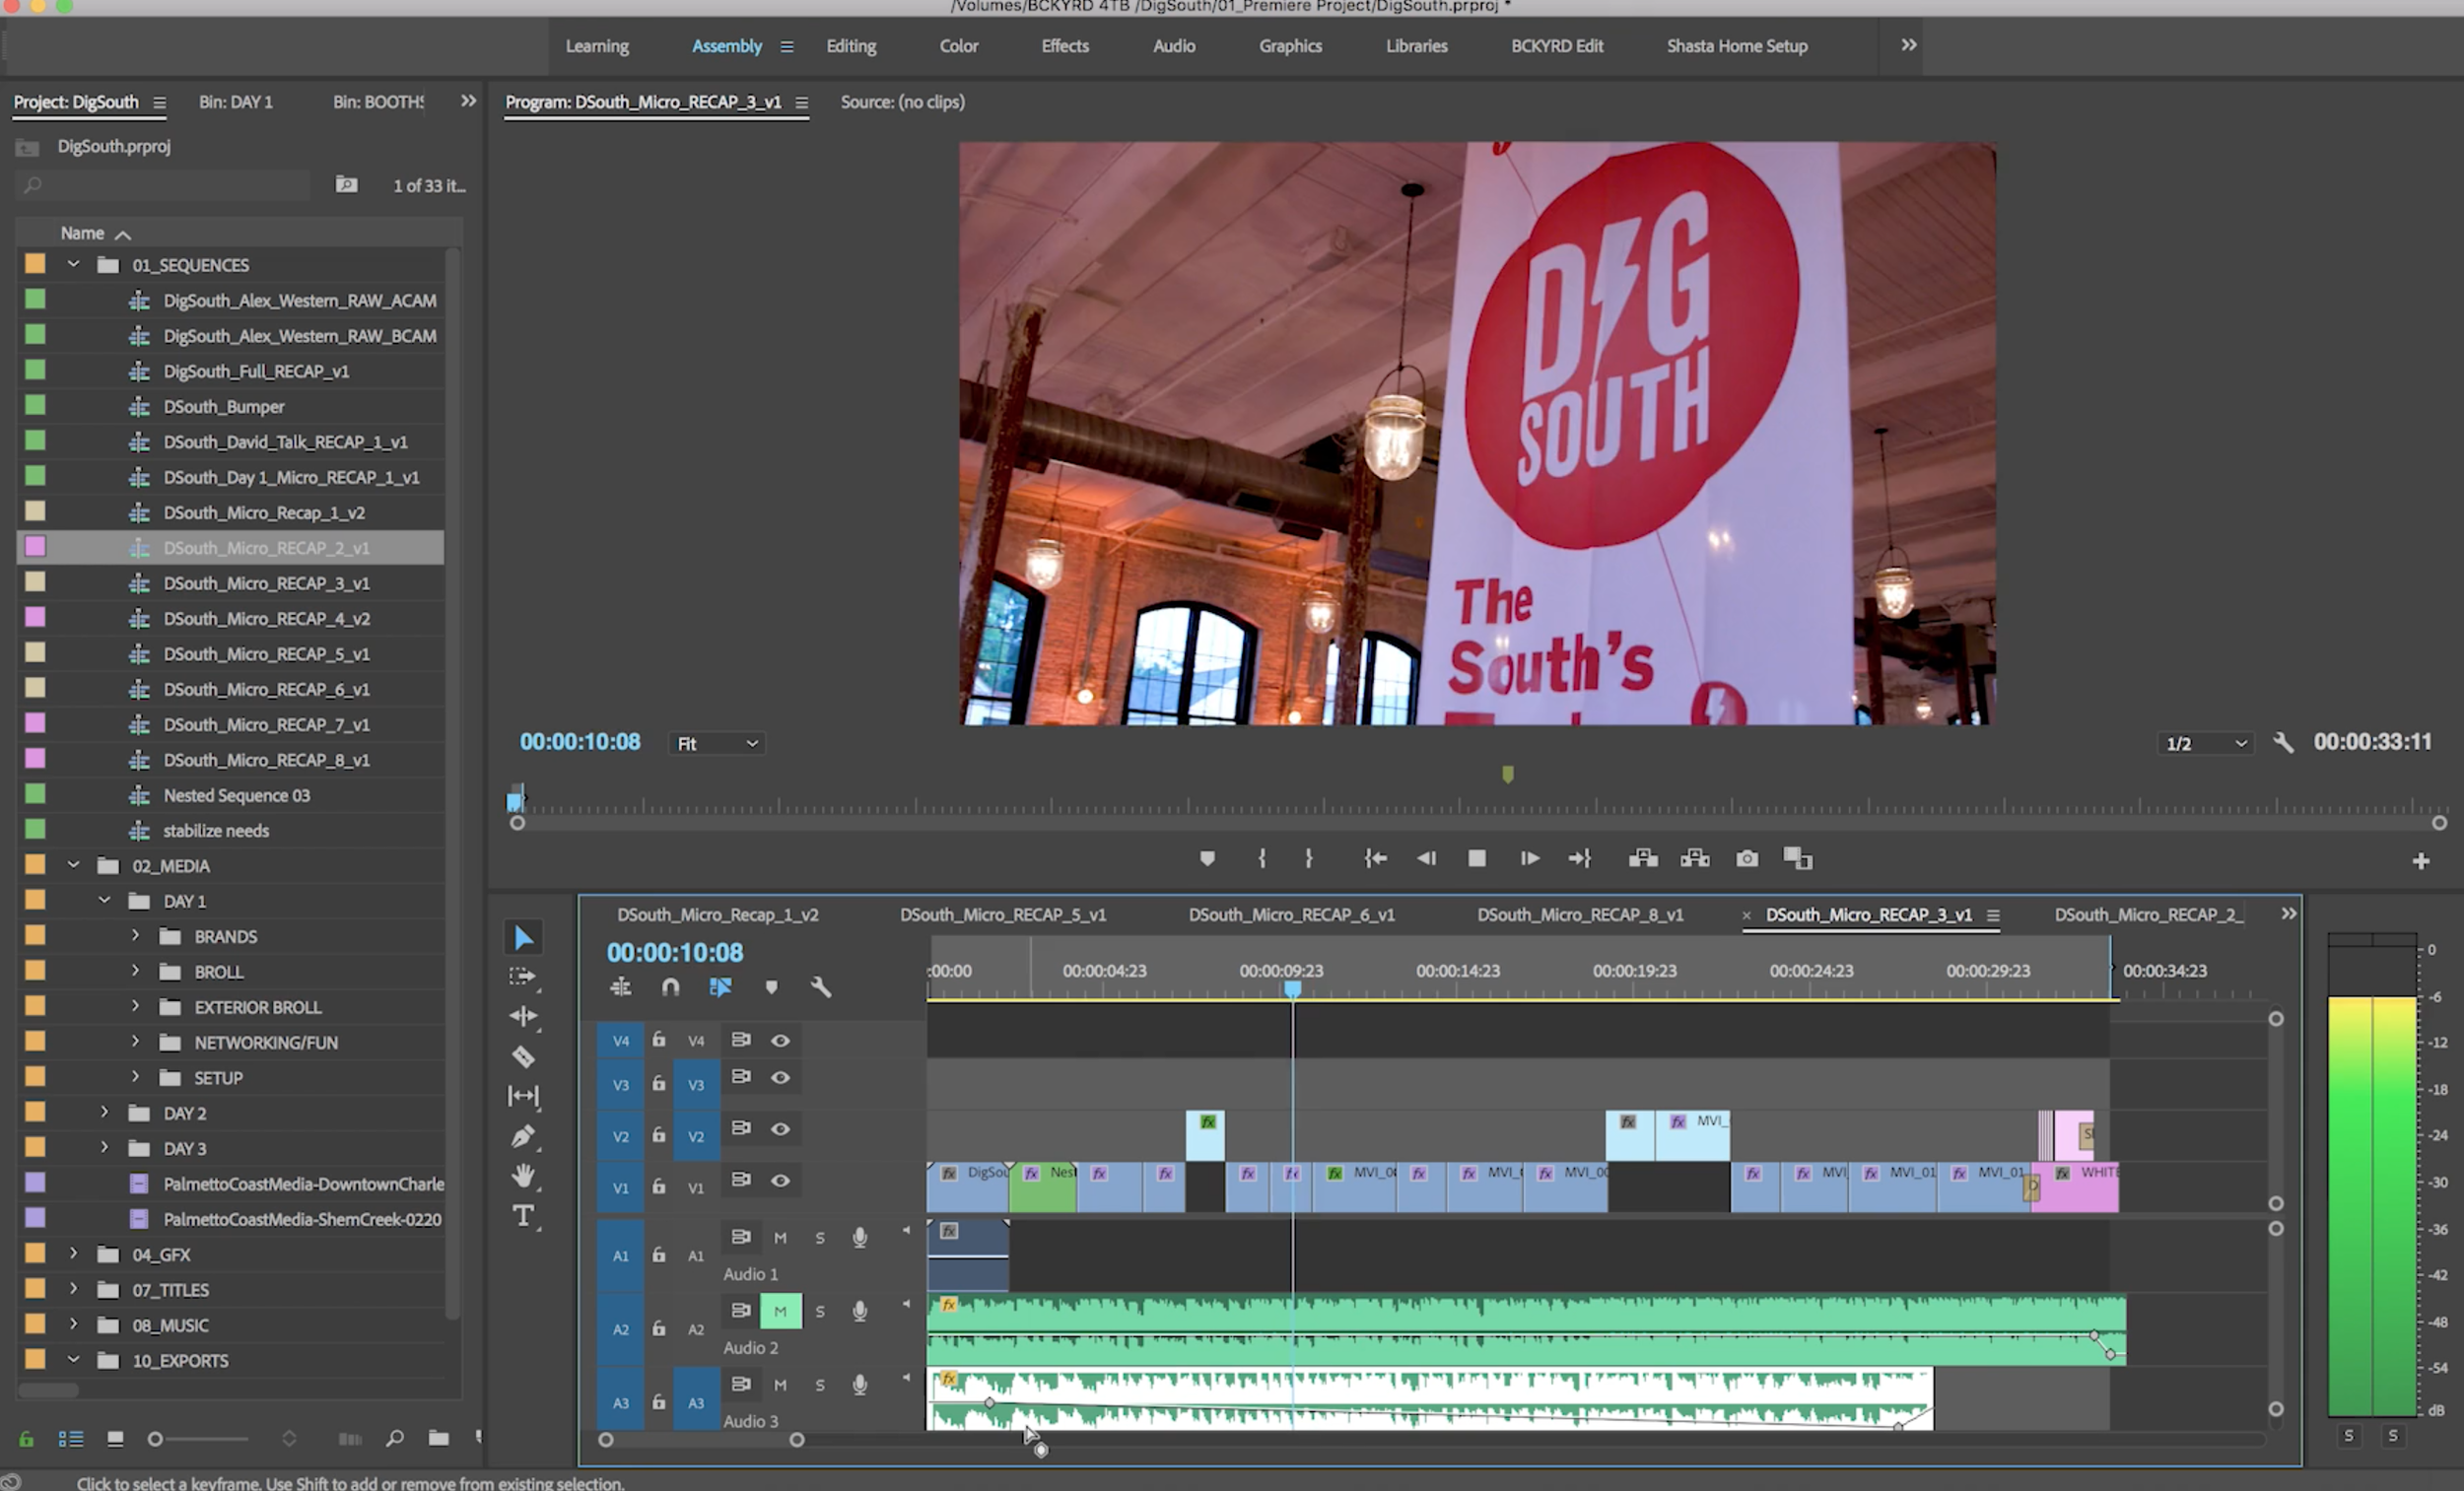
Task: Toggle insert sequences as nests icon
Action: click(x=620, y=988)
